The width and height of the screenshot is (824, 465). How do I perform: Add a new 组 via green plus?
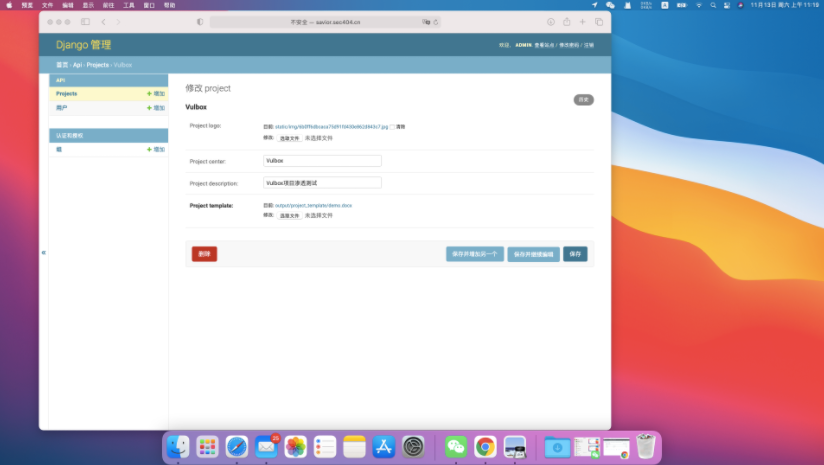pos(156,149)
